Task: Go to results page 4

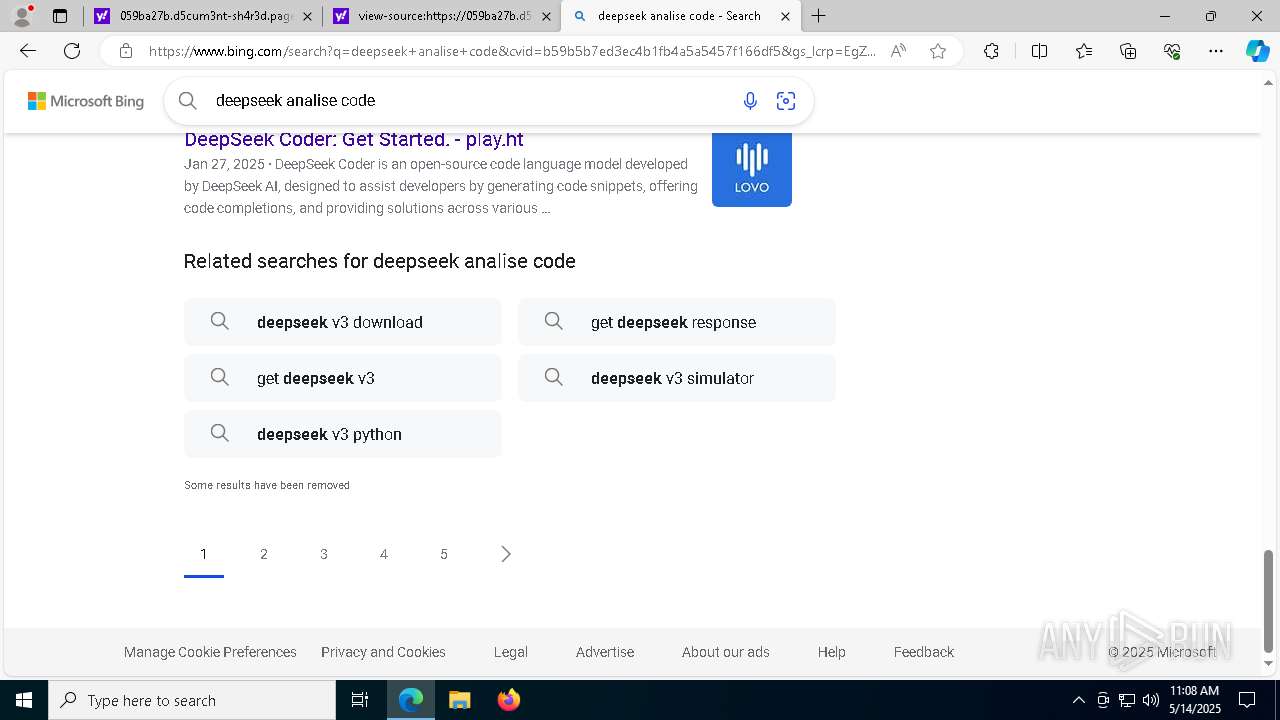Action: [x=384, y=554]
